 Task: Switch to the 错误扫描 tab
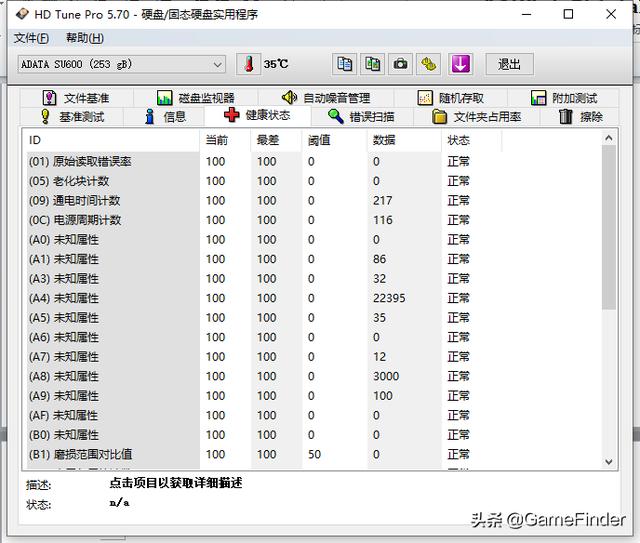[x=362, y=117]
